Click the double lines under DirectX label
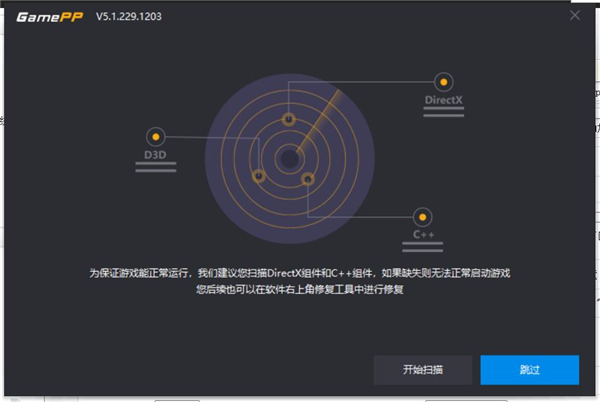 coord(441,115)
